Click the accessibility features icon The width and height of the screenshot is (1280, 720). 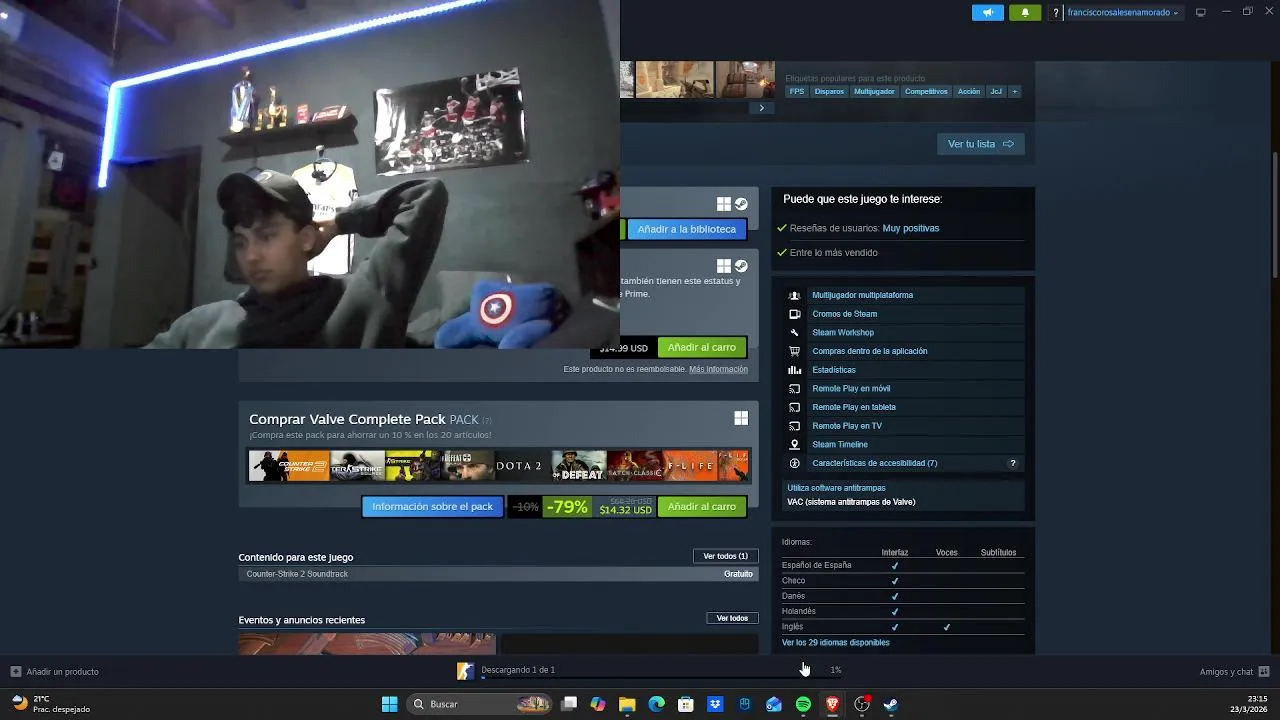795,463
